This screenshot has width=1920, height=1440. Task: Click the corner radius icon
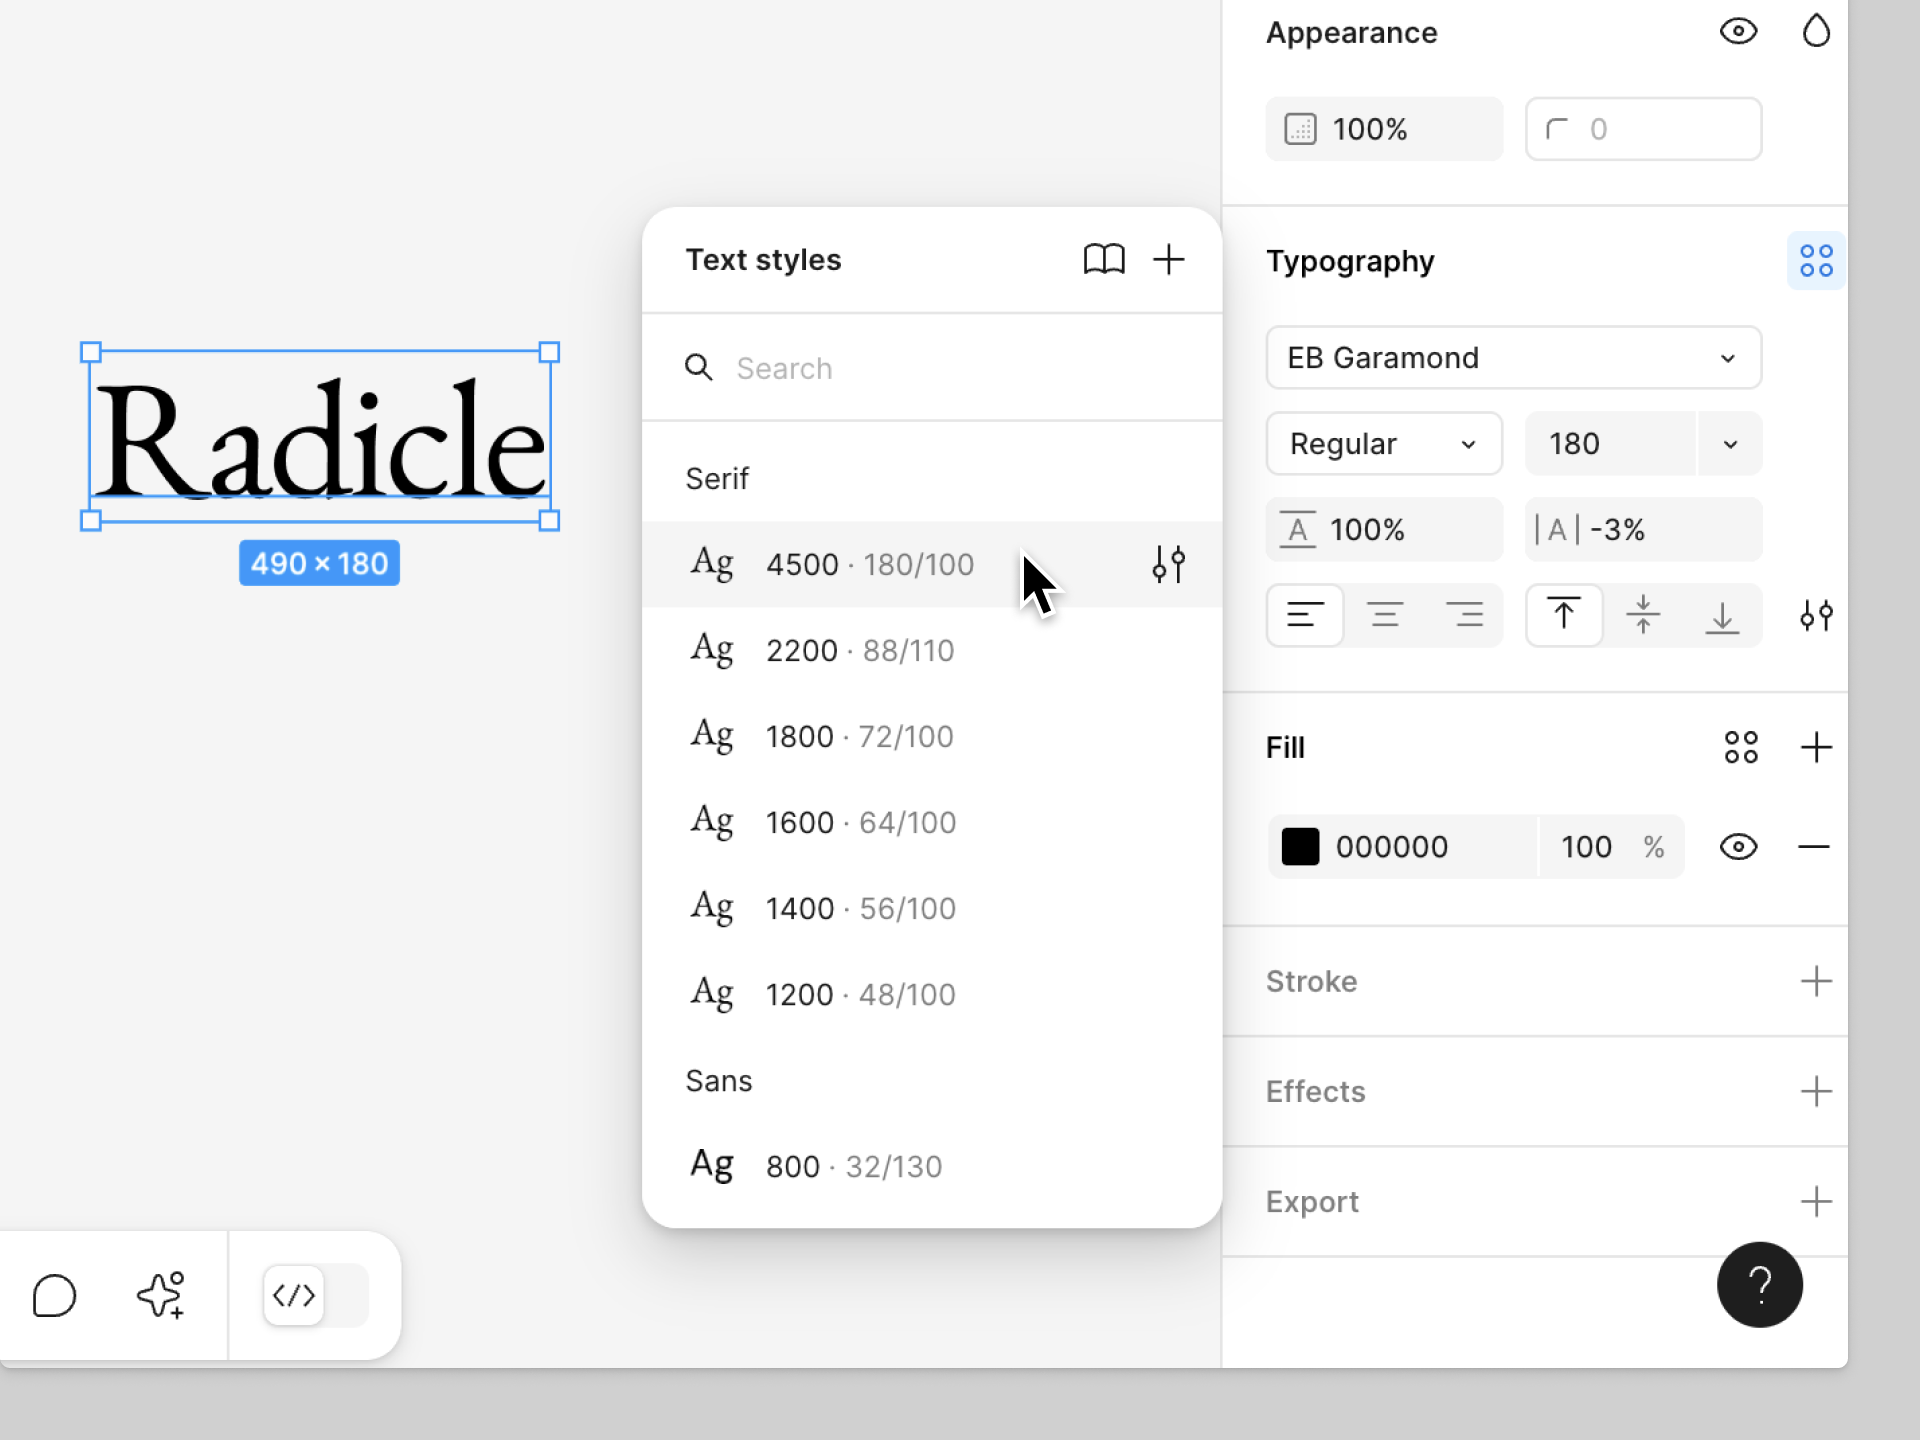pyautogui.click(x=1557, y=129)
